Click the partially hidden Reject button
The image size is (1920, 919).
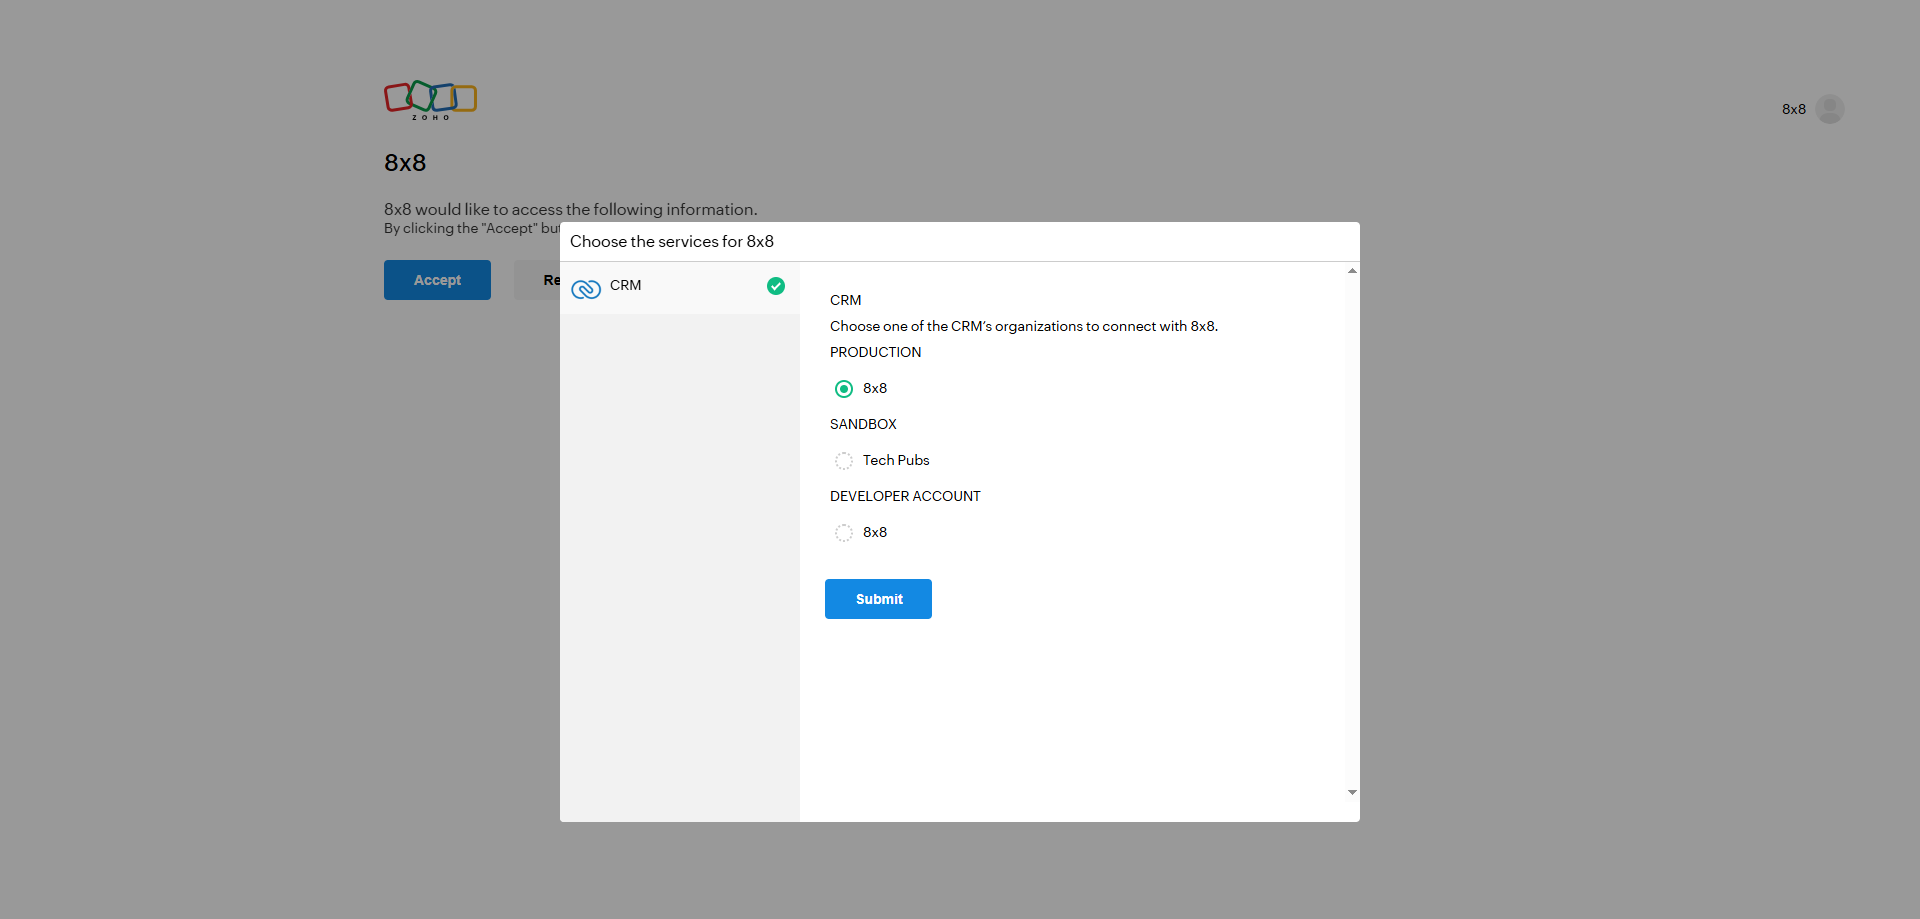[x=537, y=280]
